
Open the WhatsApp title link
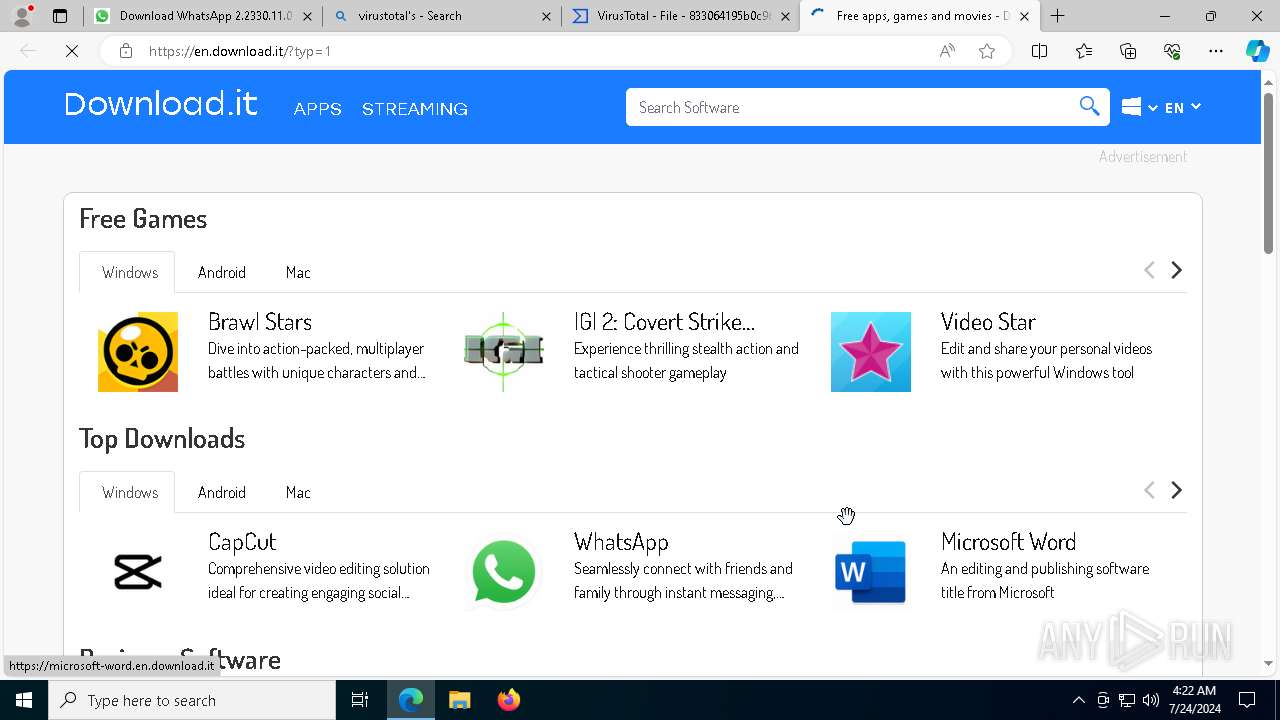(621, 541)
